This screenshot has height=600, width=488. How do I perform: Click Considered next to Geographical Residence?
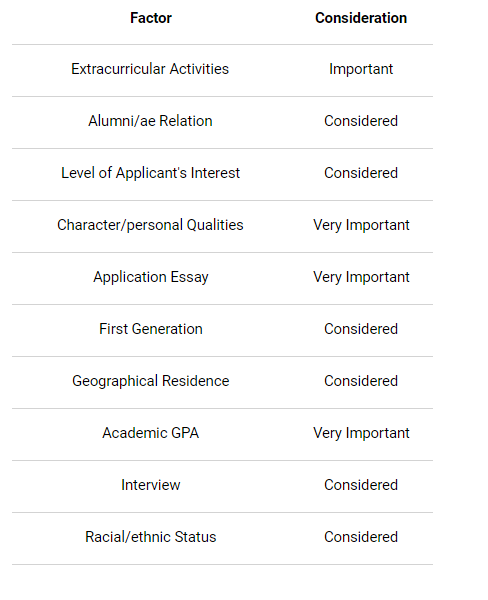click(x=361, y=381)
